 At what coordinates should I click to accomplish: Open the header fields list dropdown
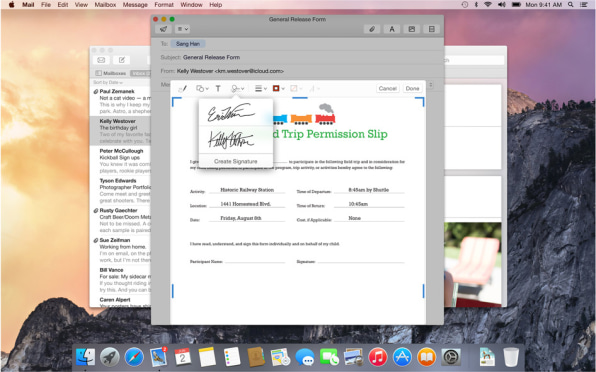click(x=183, y=29)
